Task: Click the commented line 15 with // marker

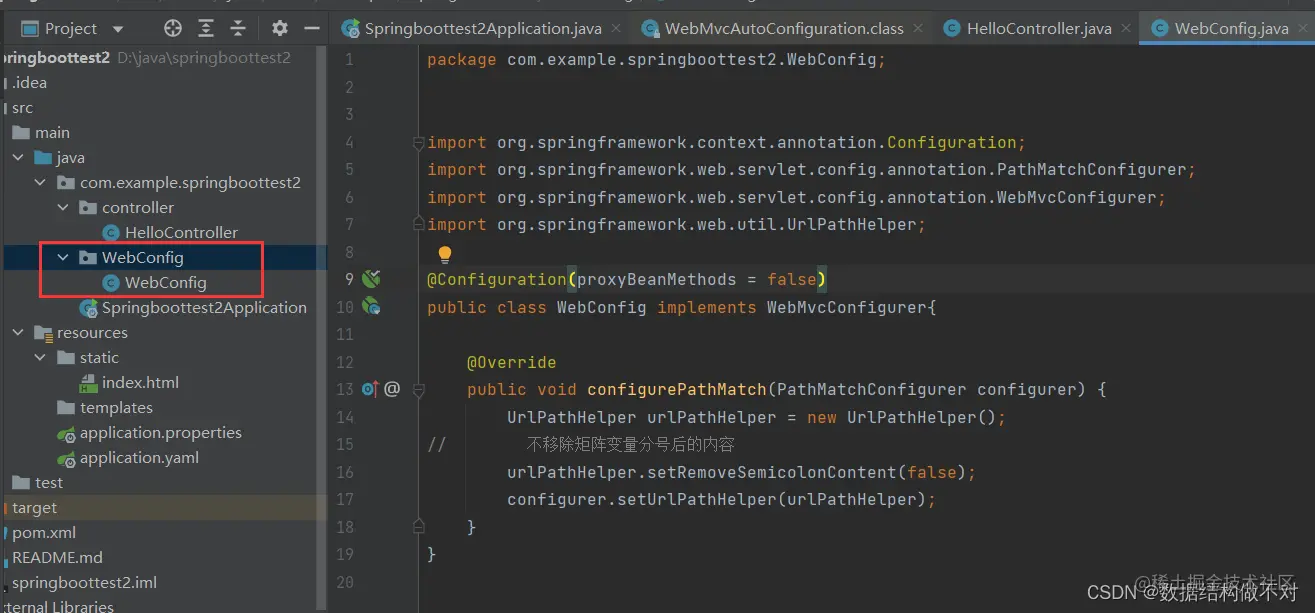Action: pos(581,444)
